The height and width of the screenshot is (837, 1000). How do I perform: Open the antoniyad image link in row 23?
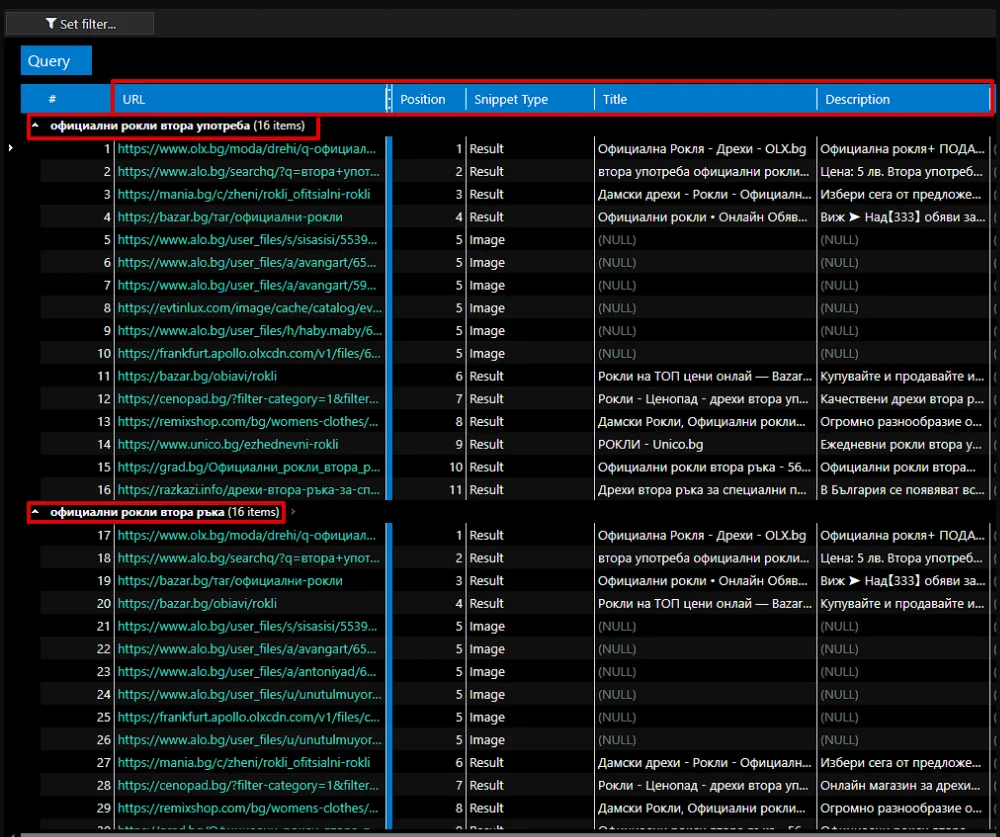[247, 672]
